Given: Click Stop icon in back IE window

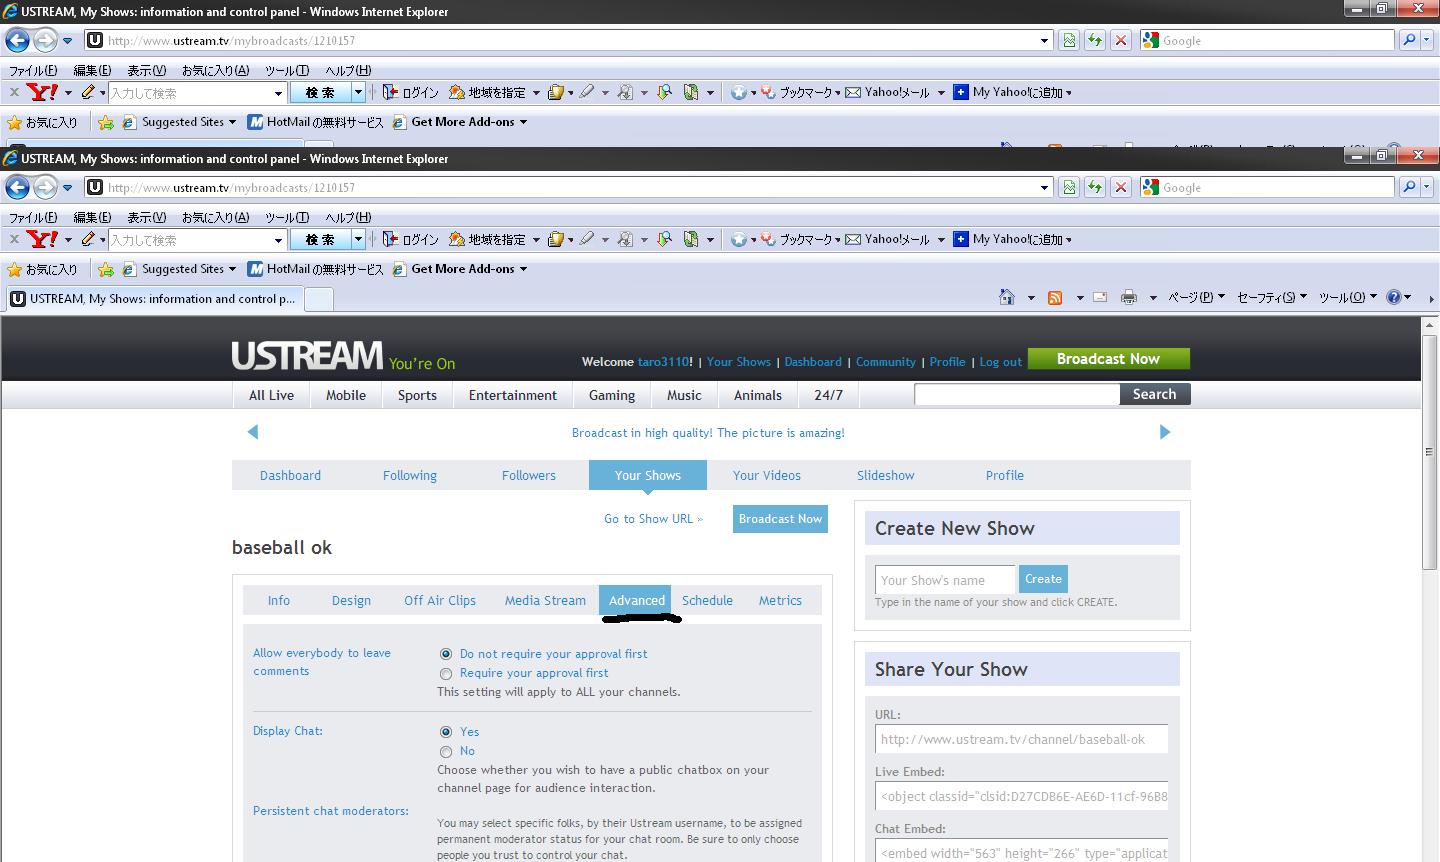Looking at the screenshot, I should (1121, 41).
